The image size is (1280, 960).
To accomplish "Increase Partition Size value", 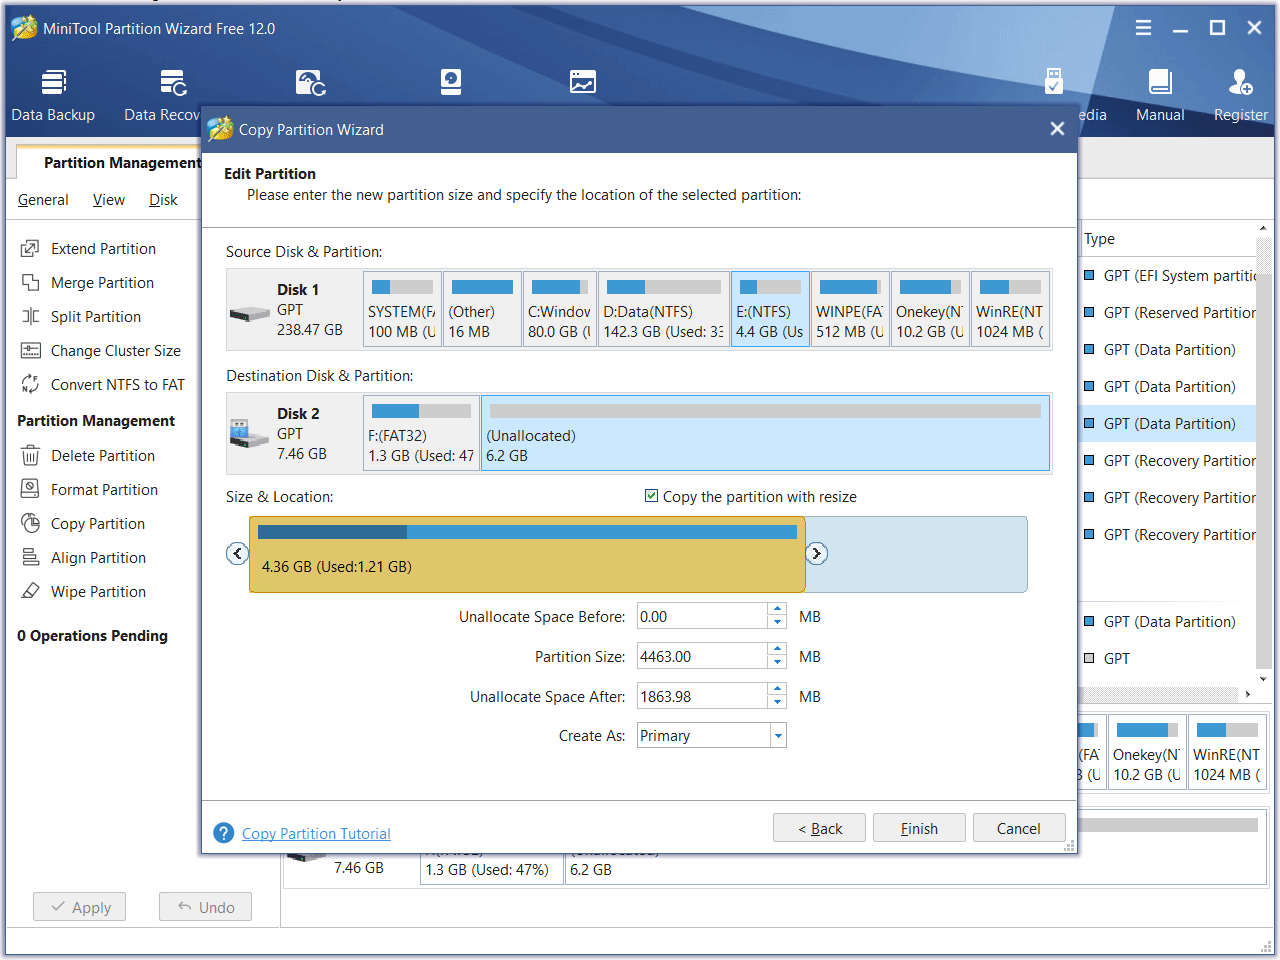I will click(x=777, y=650).
